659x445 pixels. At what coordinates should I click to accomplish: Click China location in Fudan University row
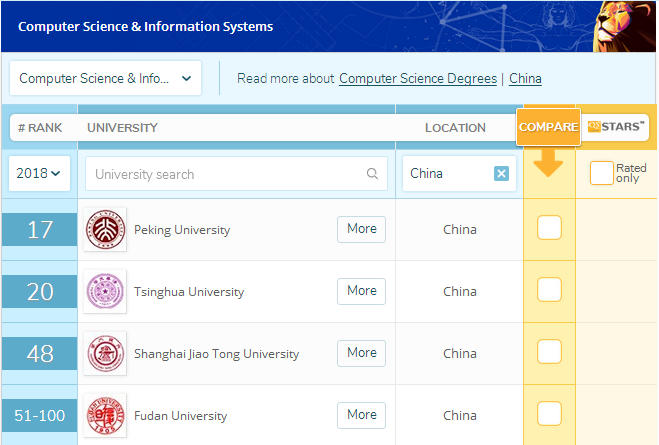[460, 415]
